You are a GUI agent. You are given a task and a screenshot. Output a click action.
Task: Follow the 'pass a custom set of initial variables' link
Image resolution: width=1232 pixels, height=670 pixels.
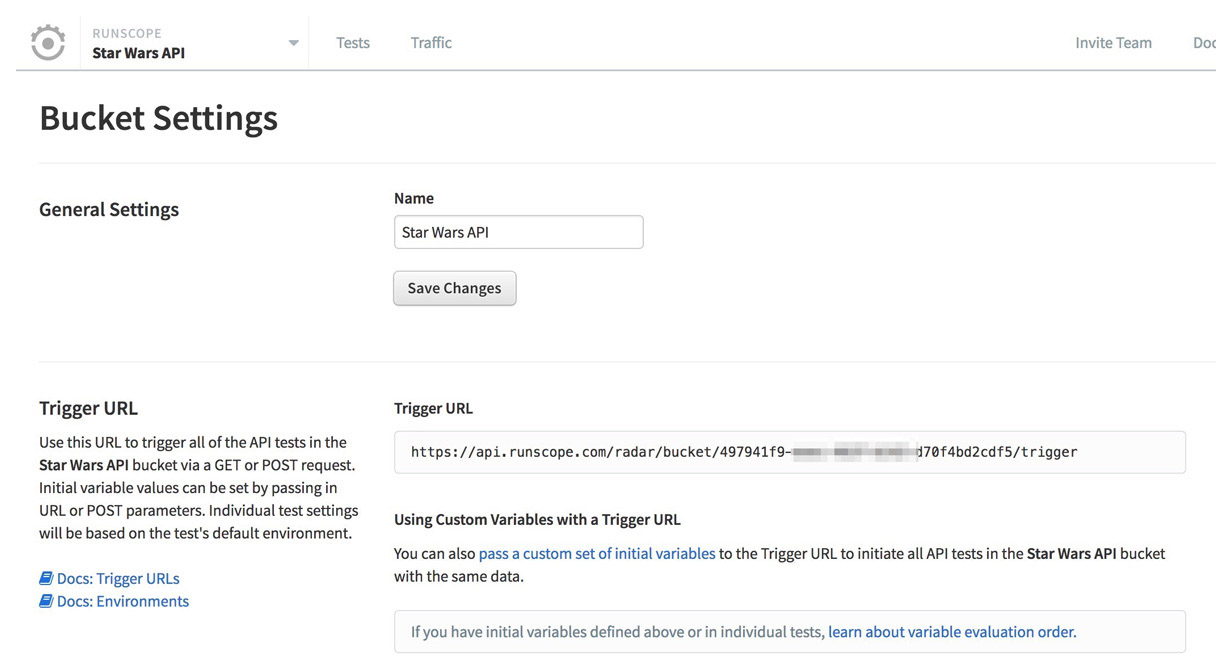coord(597,553)
